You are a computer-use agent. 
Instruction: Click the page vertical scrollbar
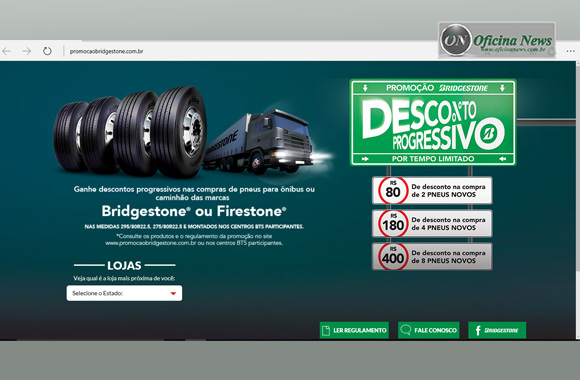(x=577, y=200)
